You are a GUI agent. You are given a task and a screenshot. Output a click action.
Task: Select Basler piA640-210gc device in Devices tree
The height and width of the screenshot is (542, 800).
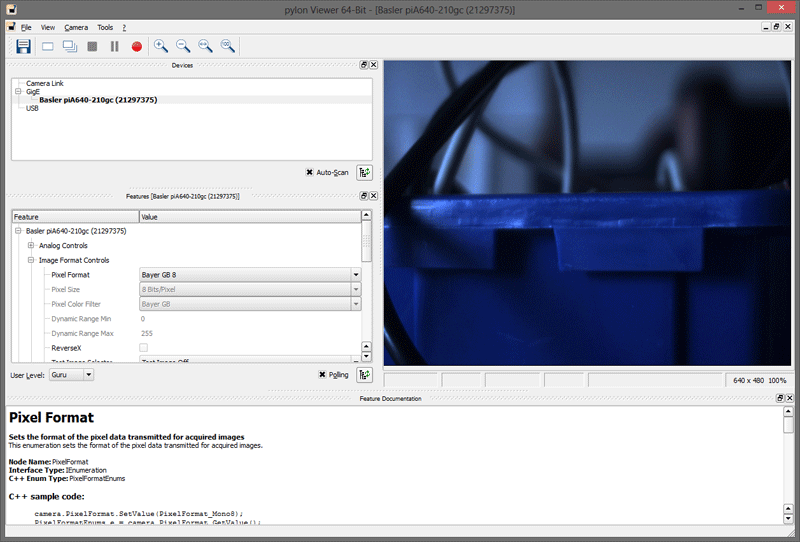click(98, 100)
